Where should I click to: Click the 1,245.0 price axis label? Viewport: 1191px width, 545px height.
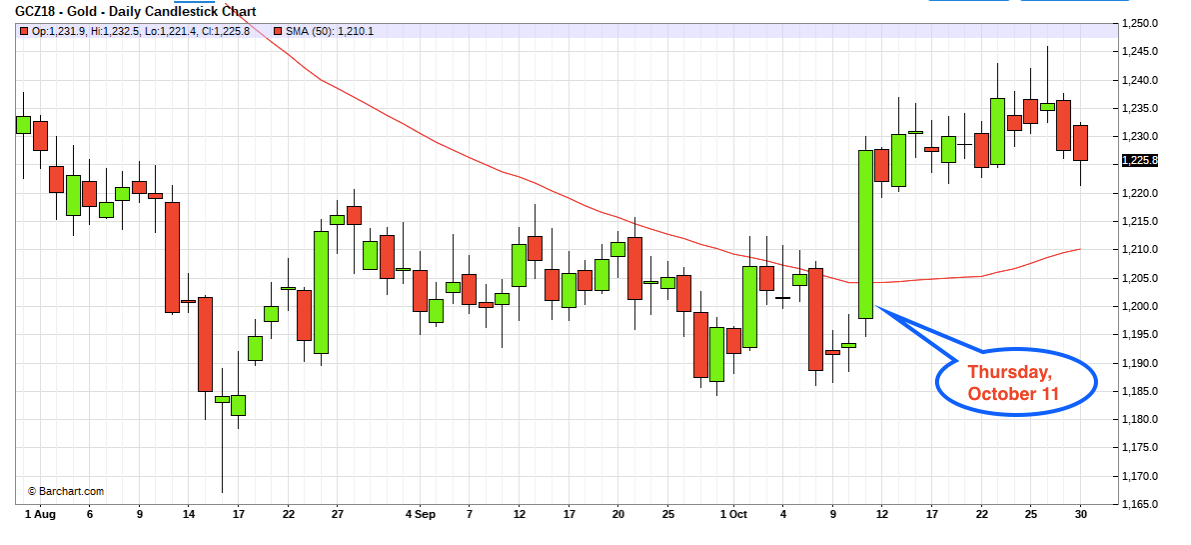(1140, 52)
